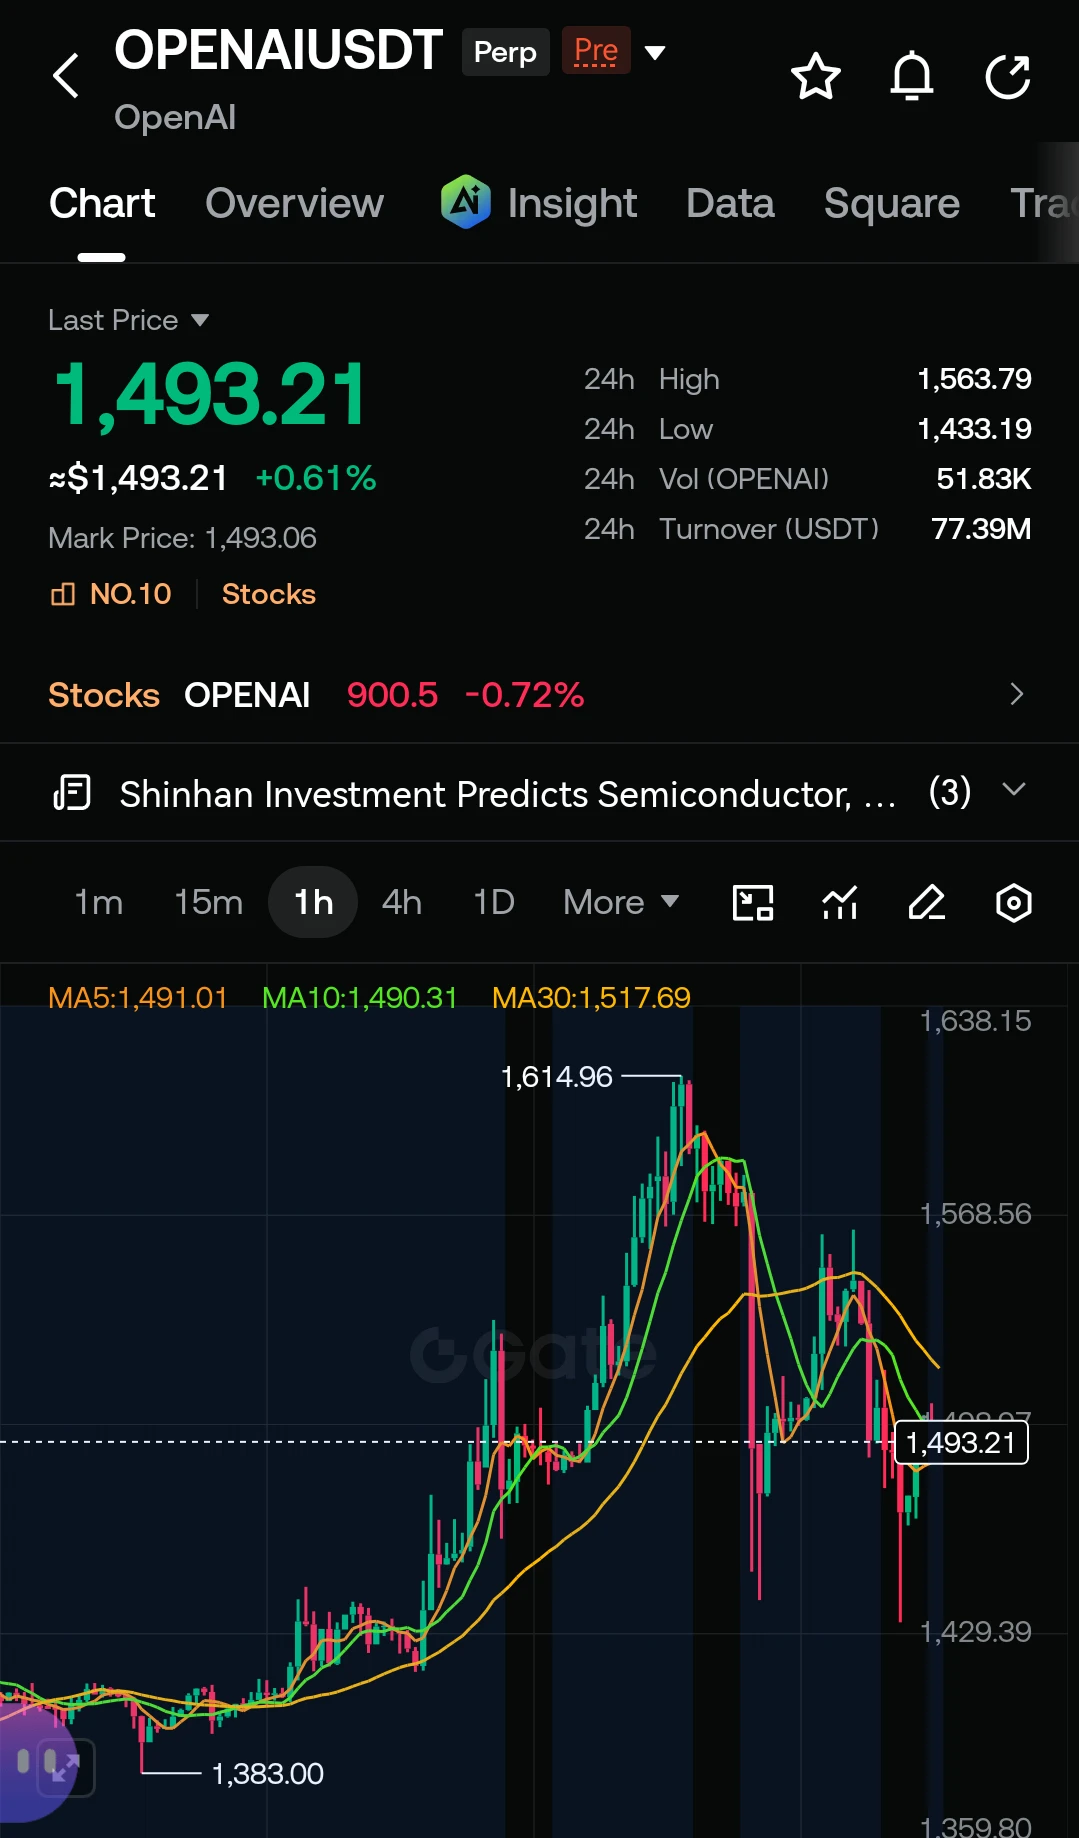Expand the news list chevron by (3)

(x=1014, y=790)
